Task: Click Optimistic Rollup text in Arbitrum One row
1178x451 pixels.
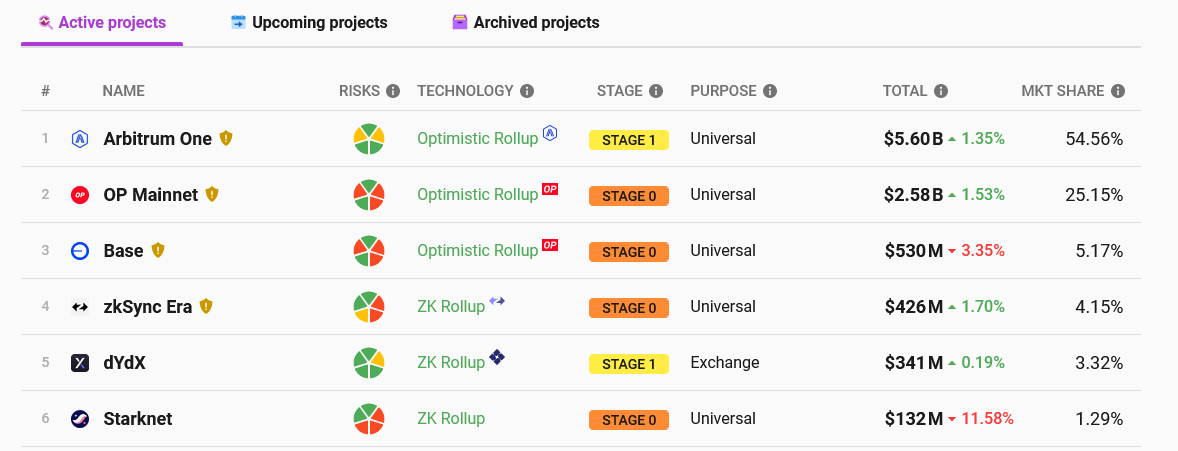Action: point(478,139)
